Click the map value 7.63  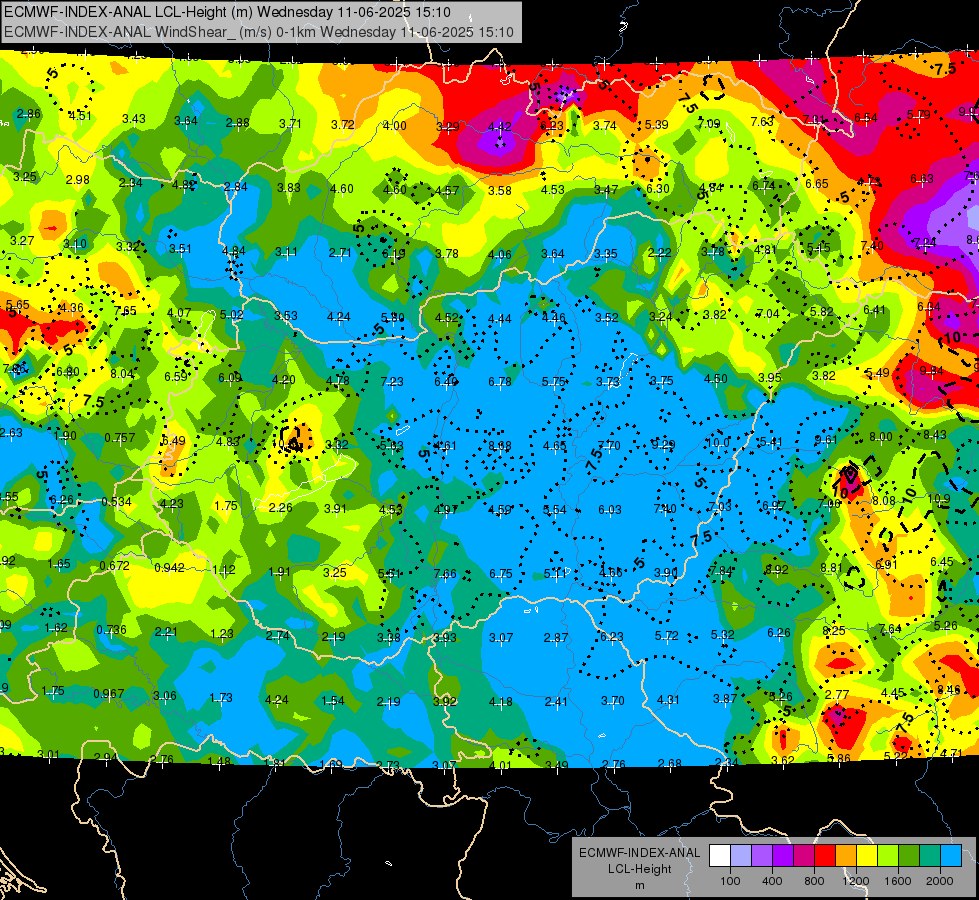pyautogui.click(x=762, y=122)
